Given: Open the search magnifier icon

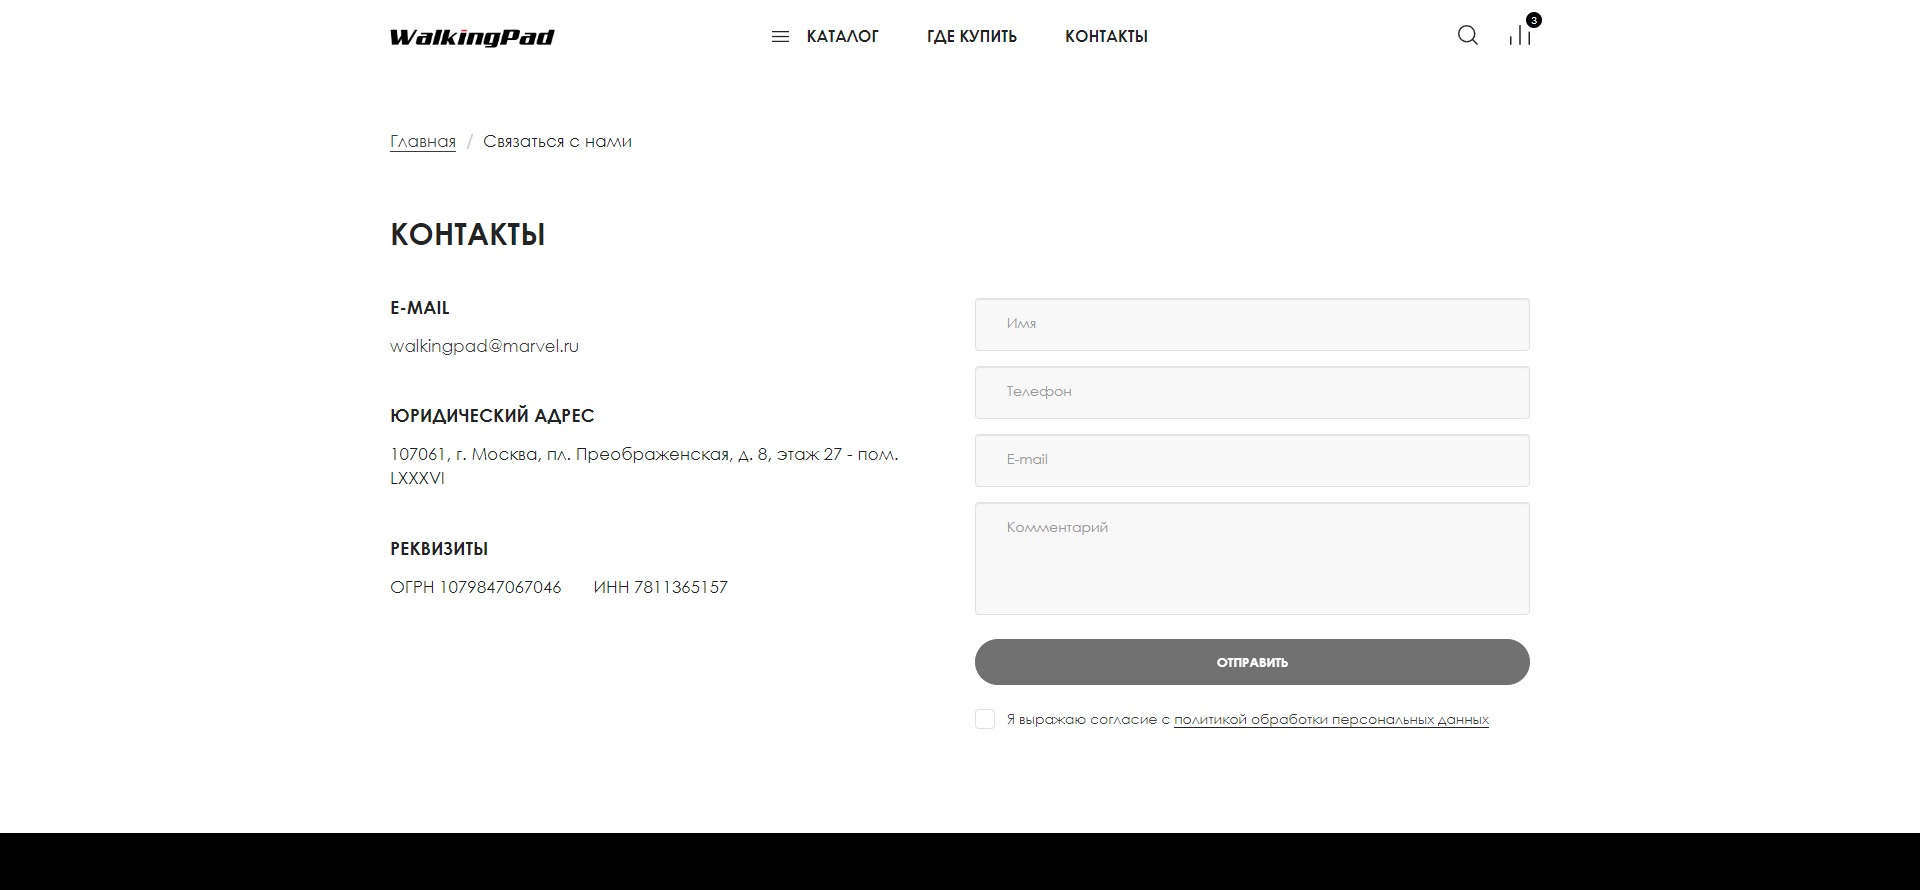Looking at the screenshot, I should (x=1467, y=36).
